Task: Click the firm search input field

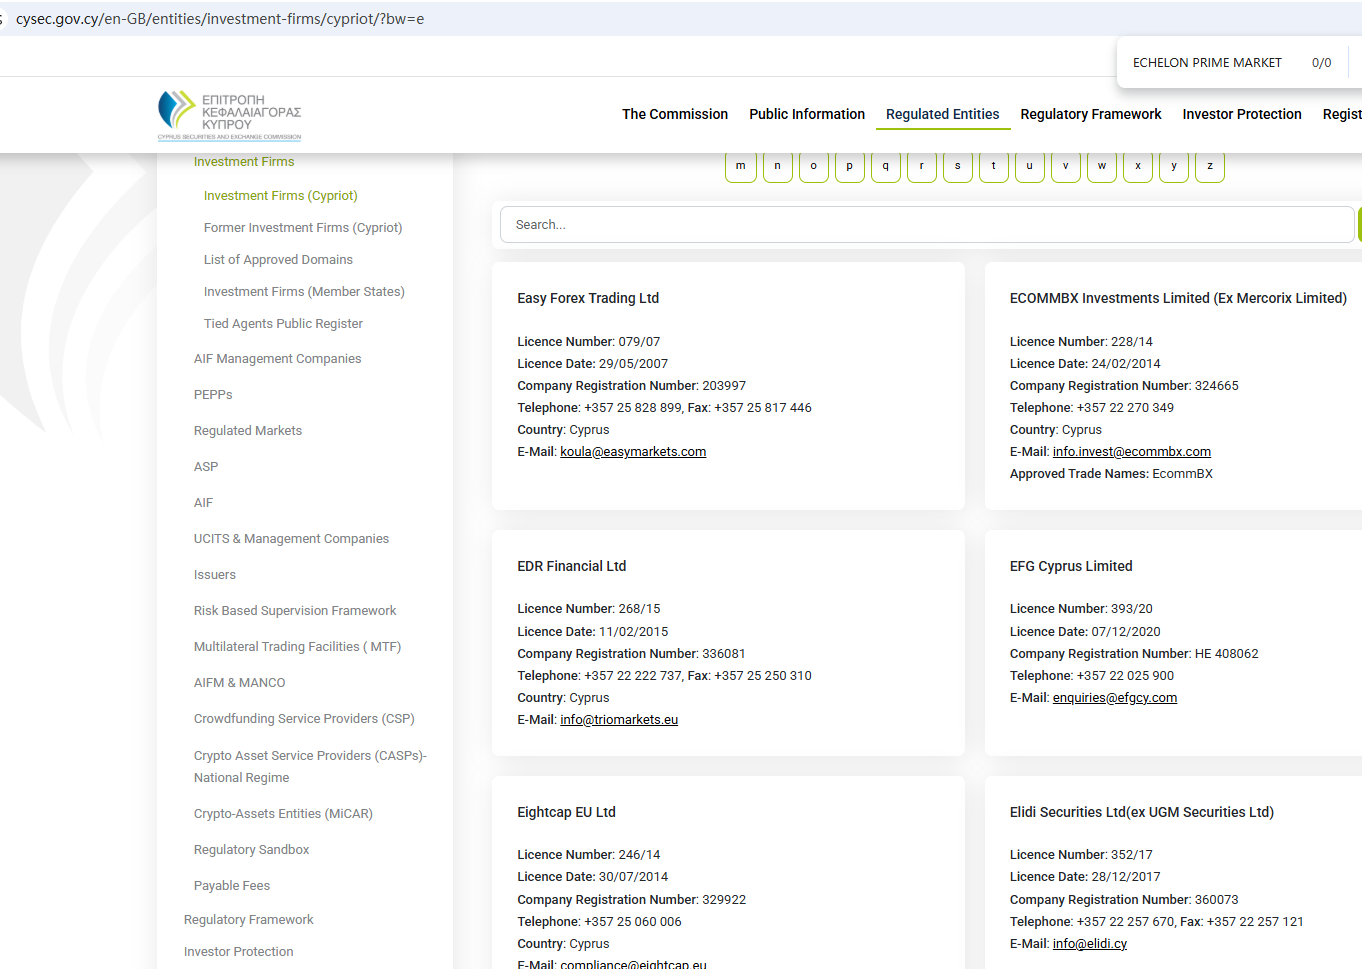Action: coord(926,225)
